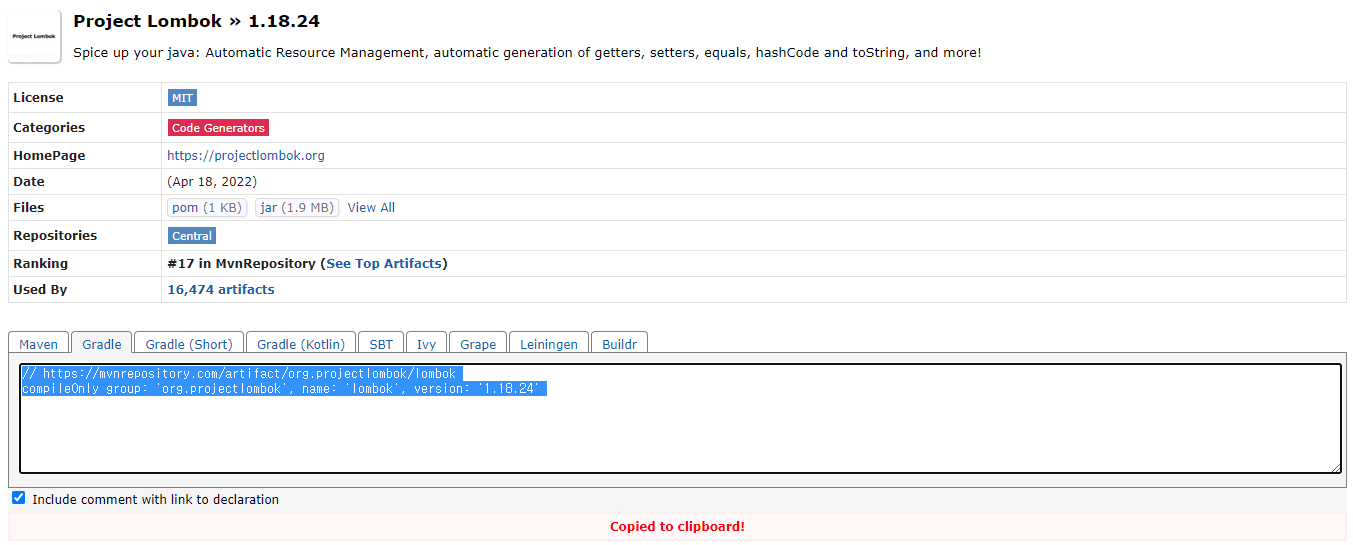1353x545 pixels.
Task: Switch to the Gradle (Kotlin) tab
Action: (x=301, y=343)
